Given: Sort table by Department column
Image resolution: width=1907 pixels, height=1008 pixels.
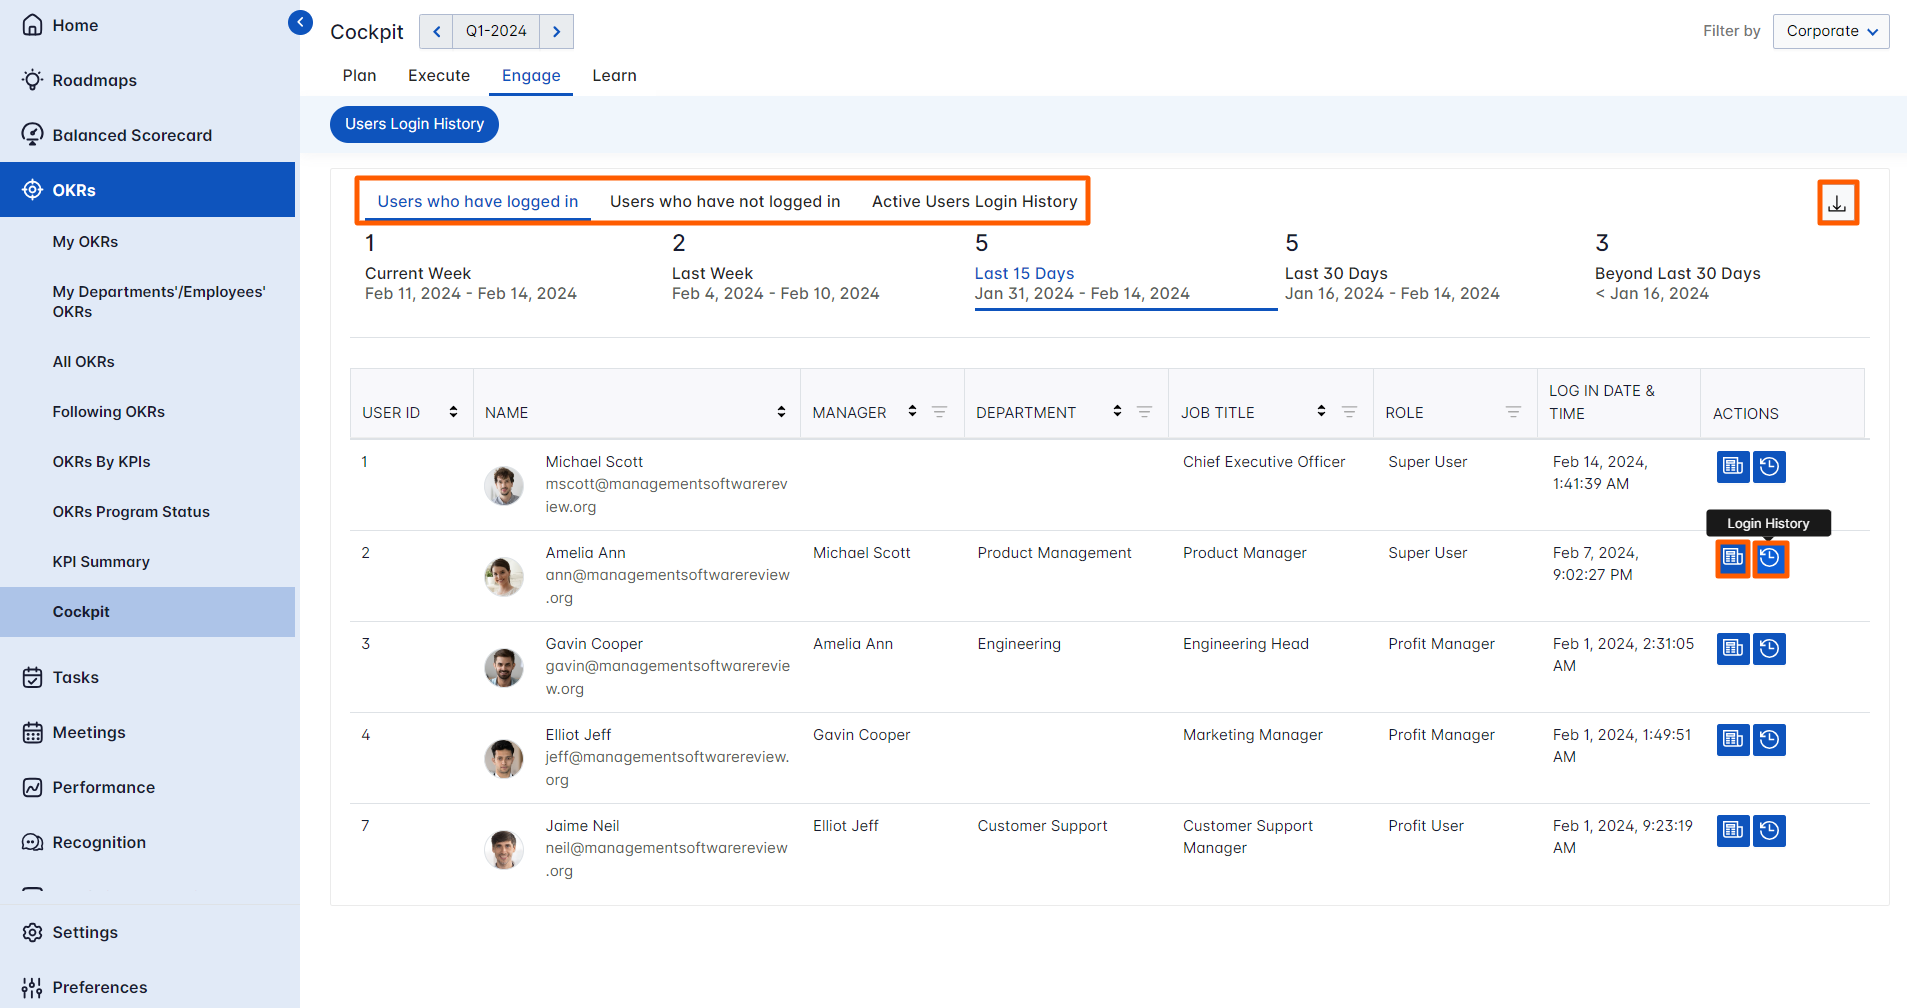Looking at the screenshot, I should point(1117,411).
